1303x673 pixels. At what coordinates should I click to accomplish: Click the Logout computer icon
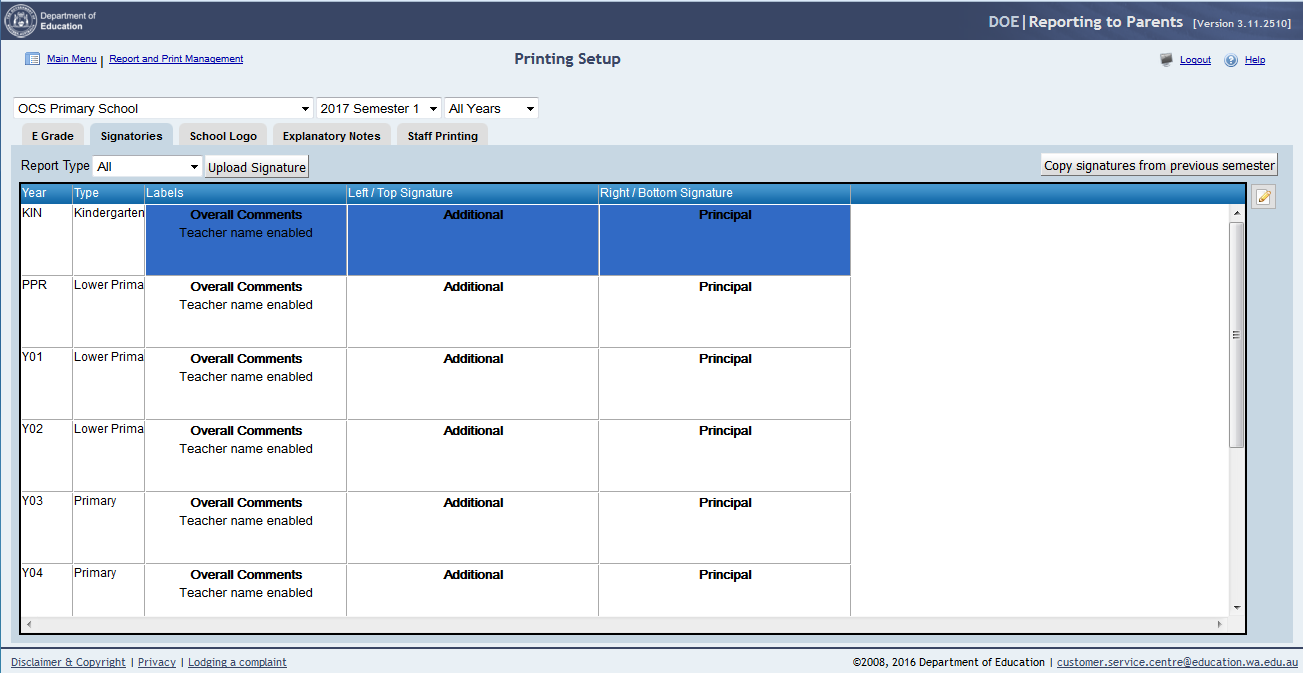coord(1166,60)
